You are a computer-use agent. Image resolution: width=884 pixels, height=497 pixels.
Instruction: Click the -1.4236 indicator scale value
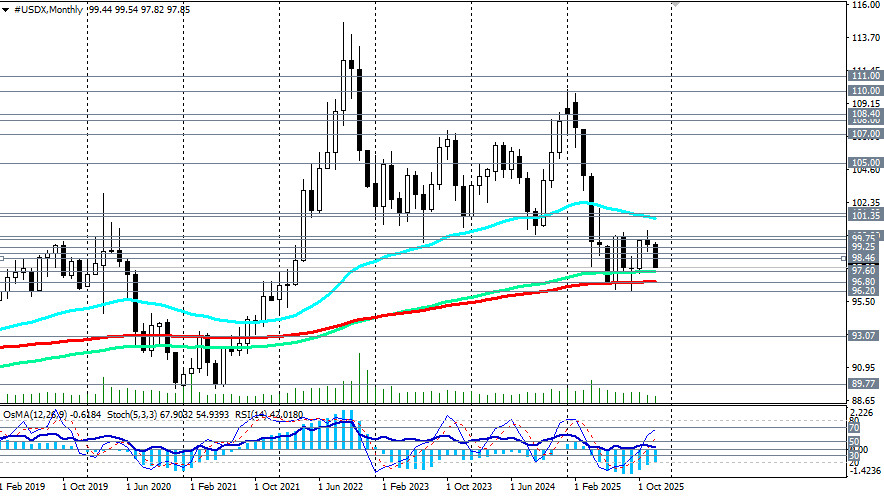(863, 471)
